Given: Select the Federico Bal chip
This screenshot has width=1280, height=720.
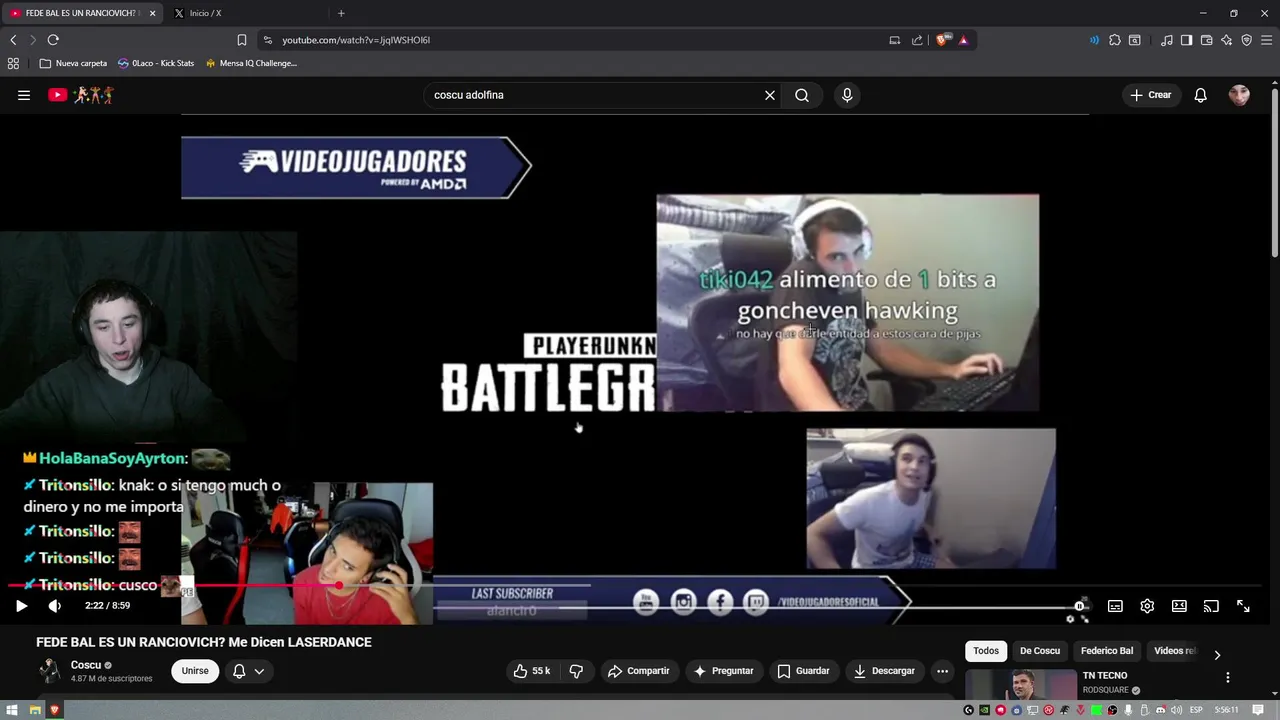Looking at the screenshot, I should (x=1107, y=651).
